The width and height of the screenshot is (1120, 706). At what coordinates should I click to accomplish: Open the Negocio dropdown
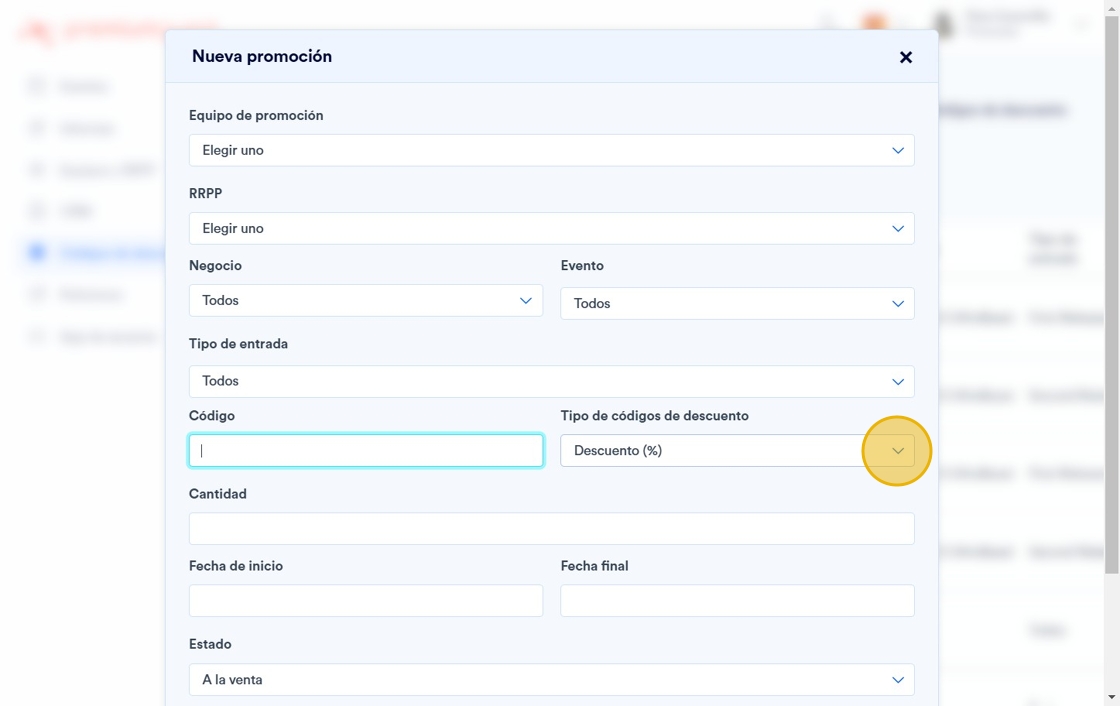point(365,300)
